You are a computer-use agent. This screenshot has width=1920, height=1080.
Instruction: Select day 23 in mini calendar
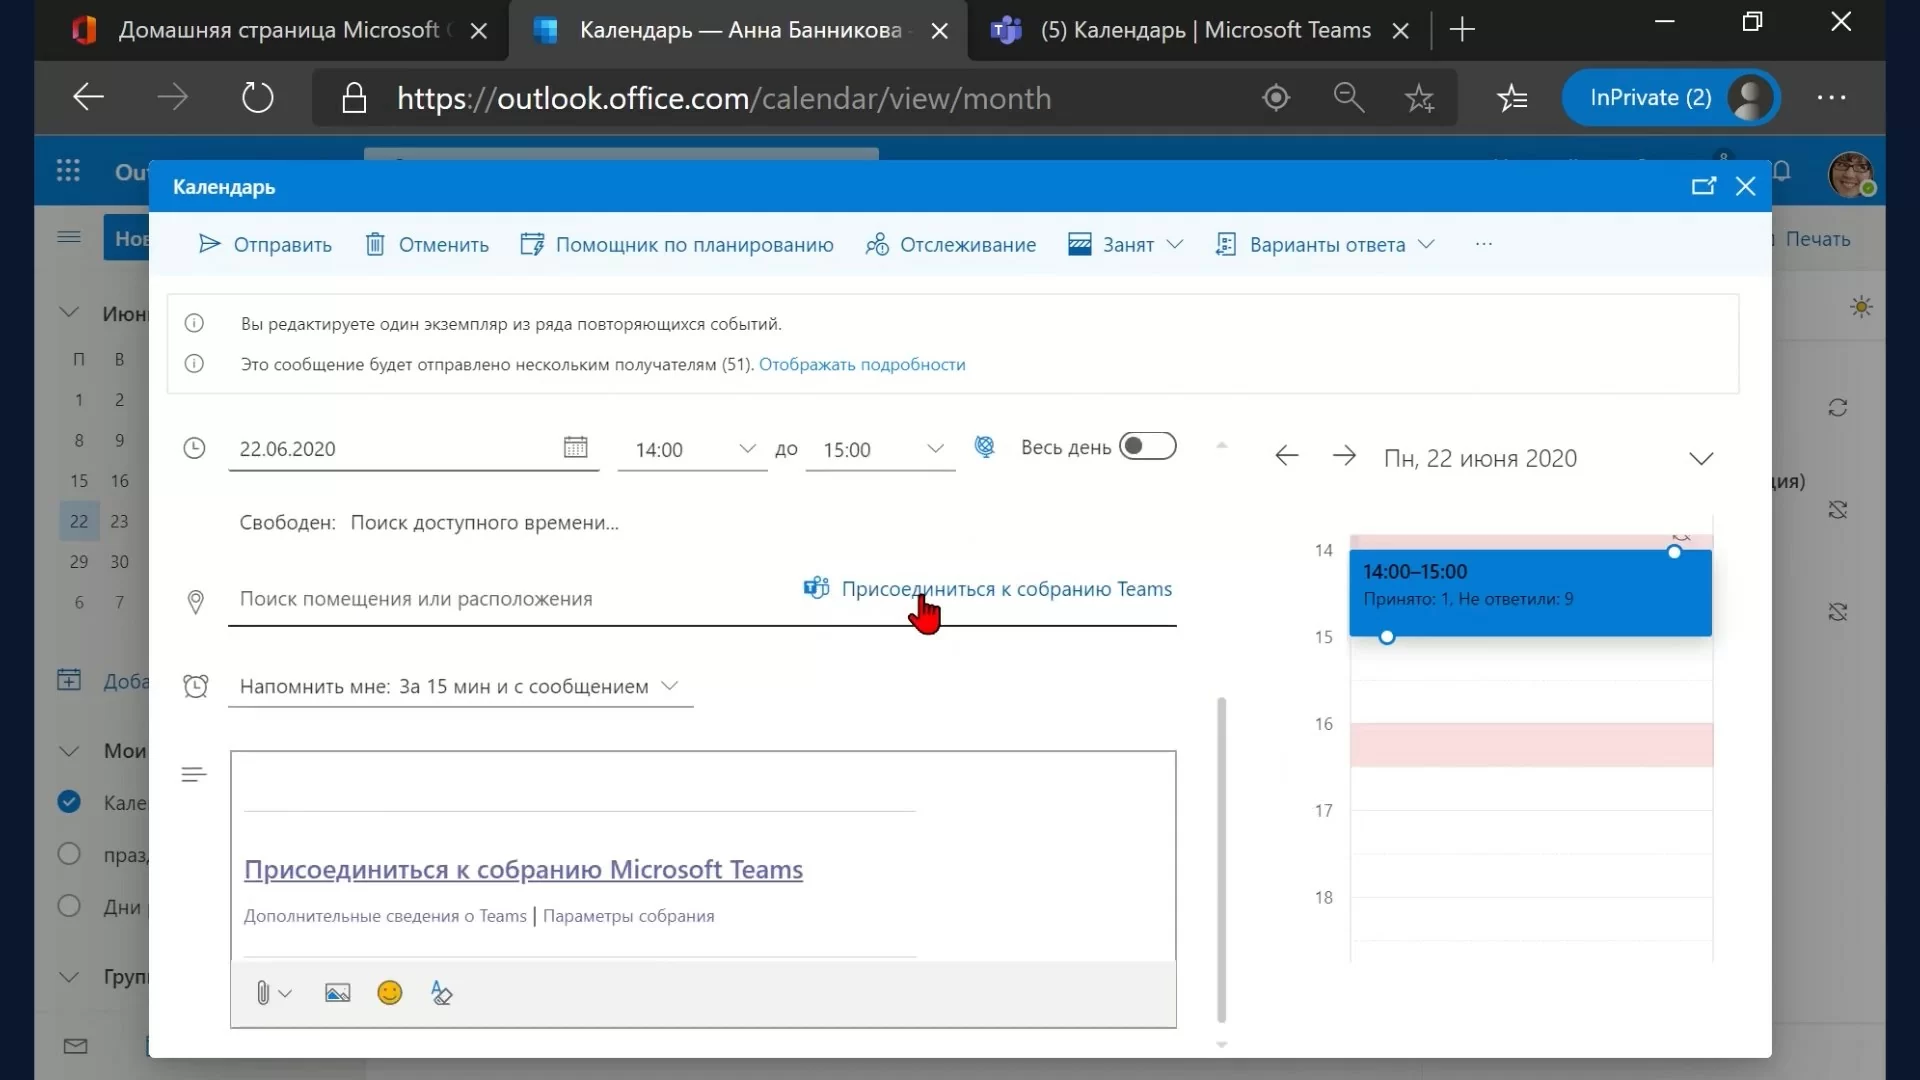(119, 521)
